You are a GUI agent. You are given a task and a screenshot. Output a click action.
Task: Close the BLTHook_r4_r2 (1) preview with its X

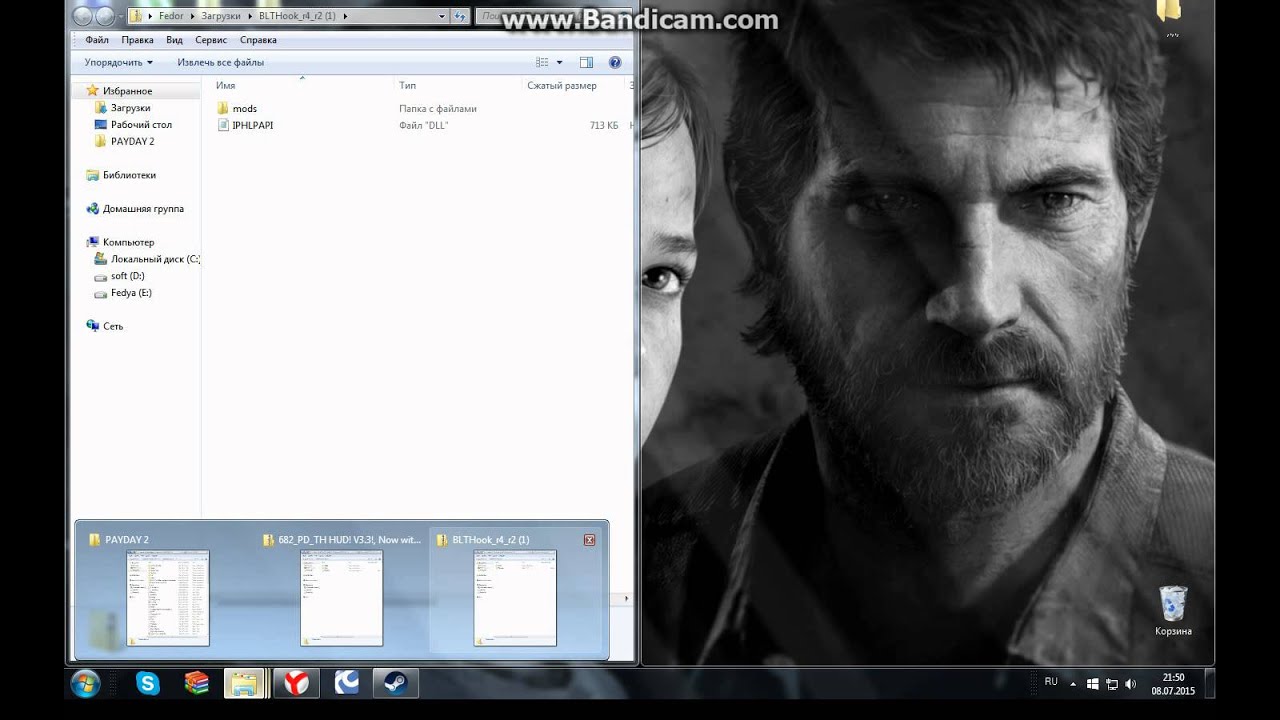(589, 540)
